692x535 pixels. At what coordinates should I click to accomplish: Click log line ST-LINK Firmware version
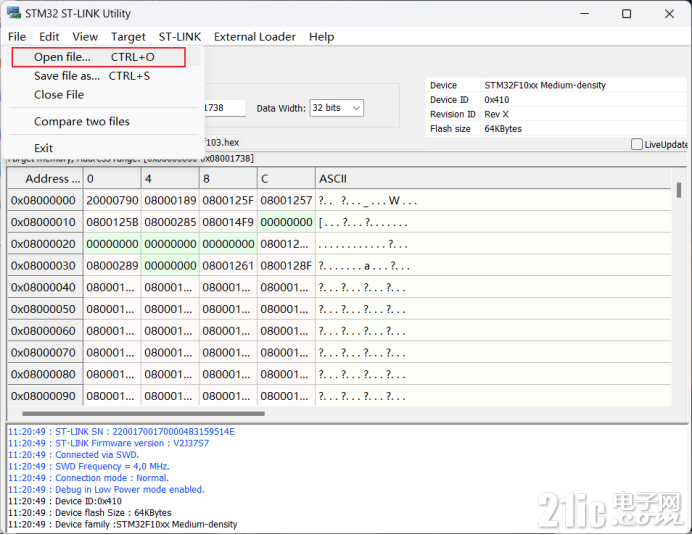(x=109, y=443)
